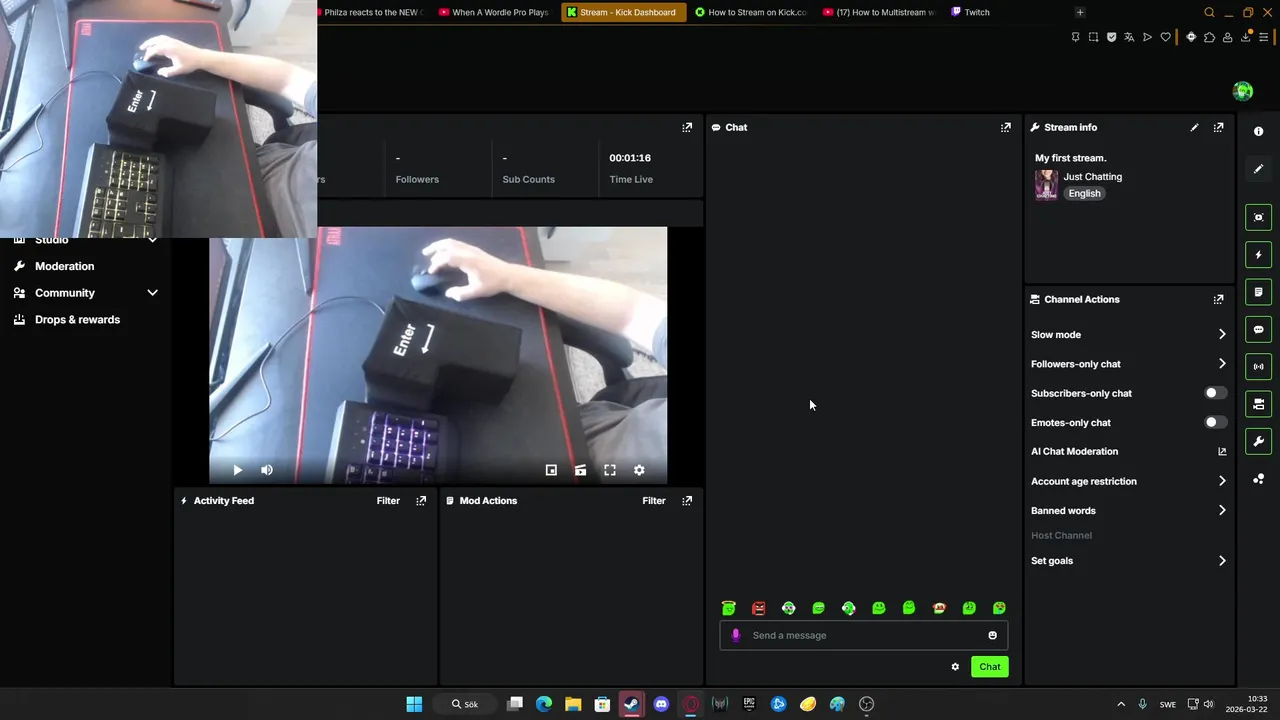Enter fullscreen on the stream preview
This screenshot has height=720, width=1280.
(610, 470)
